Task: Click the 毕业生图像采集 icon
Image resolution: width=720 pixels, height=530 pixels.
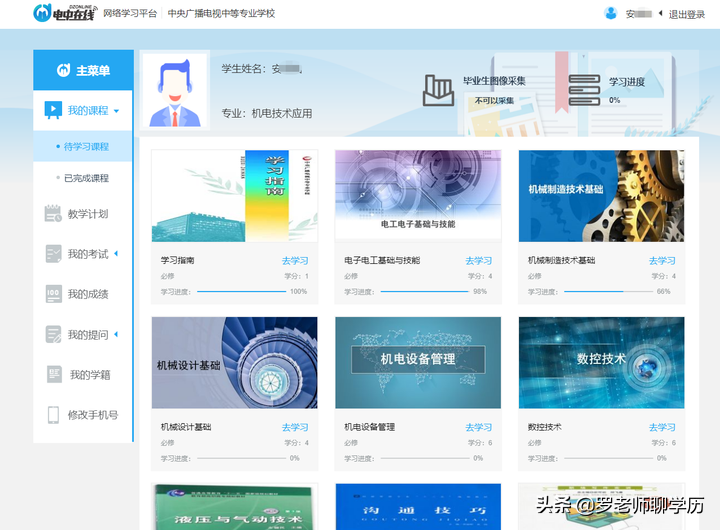Action: (x=439, y=90)
